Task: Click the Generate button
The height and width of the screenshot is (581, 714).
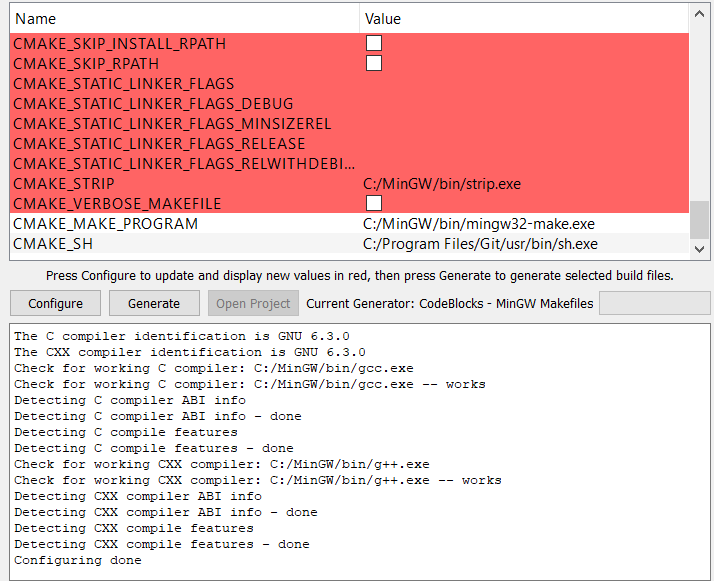Action: click(x=154, y=303)
